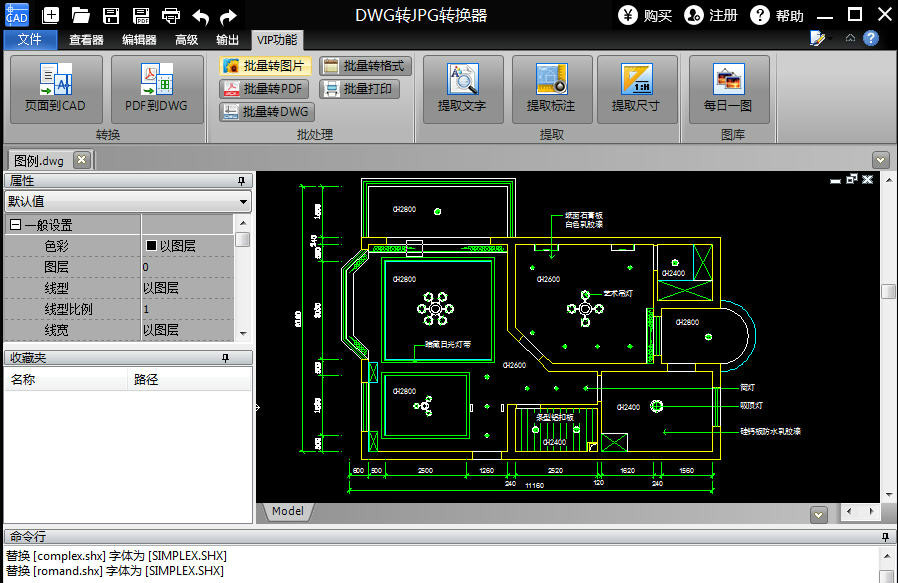The image size is (898, 583).
Task: Click the command line scroll up arrow
Action: click(887, 556)
